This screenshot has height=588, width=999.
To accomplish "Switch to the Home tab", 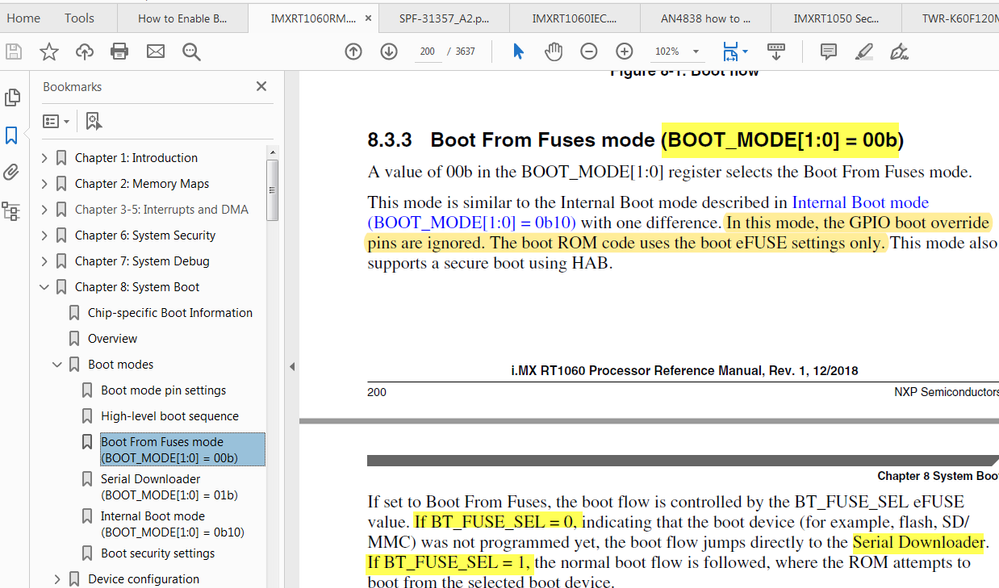I will [x=24, y=18].
